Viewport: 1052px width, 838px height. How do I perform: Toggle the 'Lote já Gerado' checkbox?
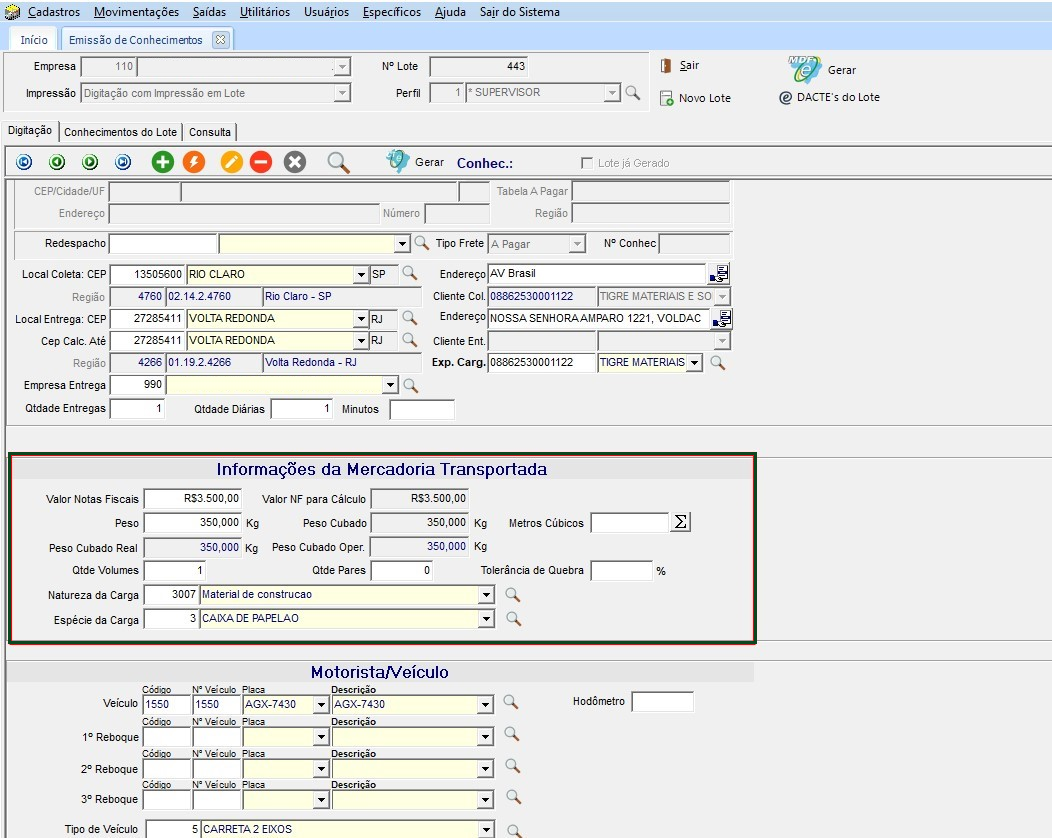(x=587, y=163)
